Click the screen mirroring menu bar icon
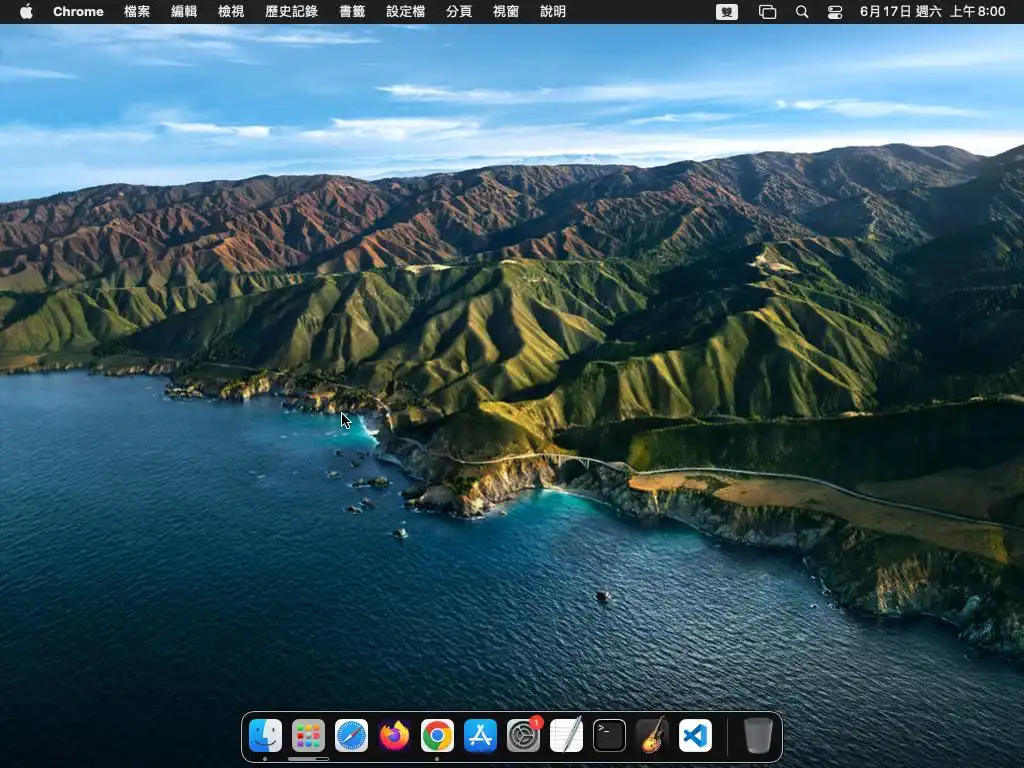The width and height of the screenshot is (1024, 768). tap(767, 12)
